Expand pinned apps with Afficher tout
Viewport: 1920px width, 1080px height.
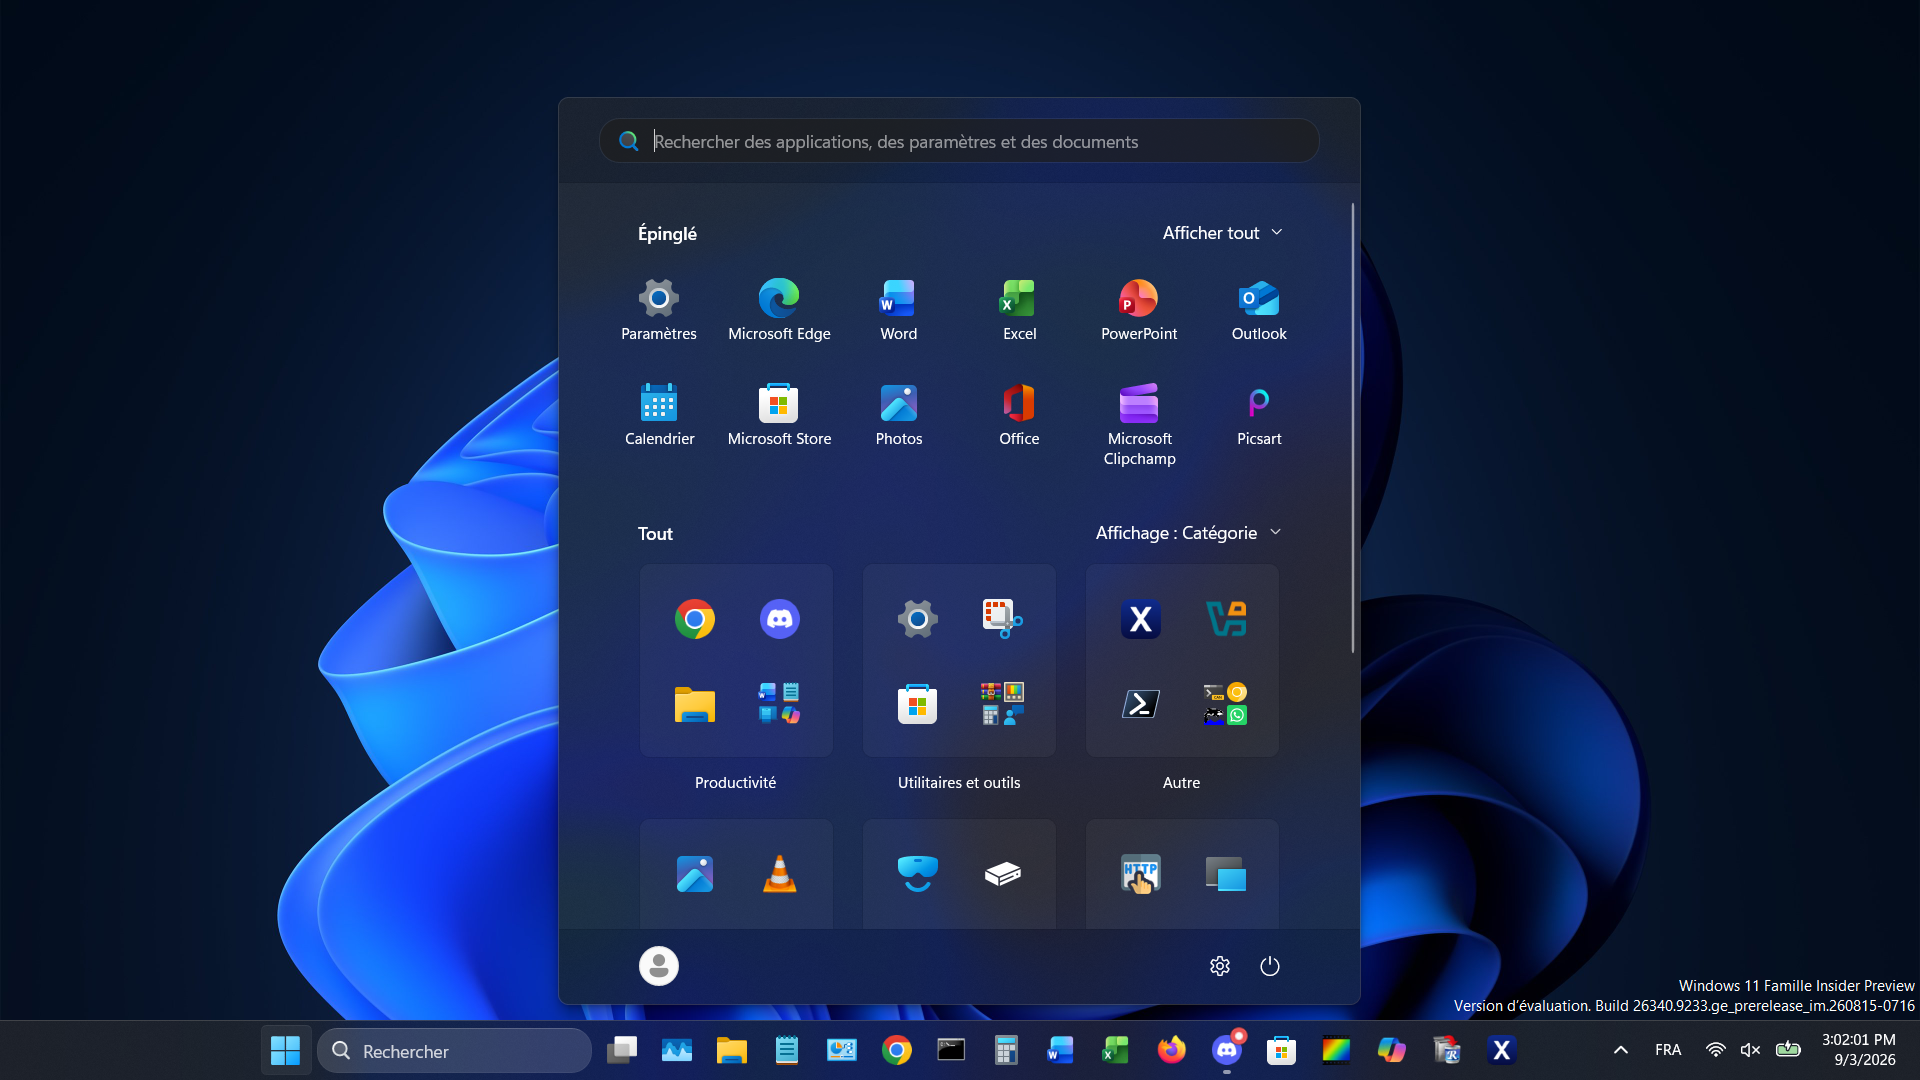1222,233
